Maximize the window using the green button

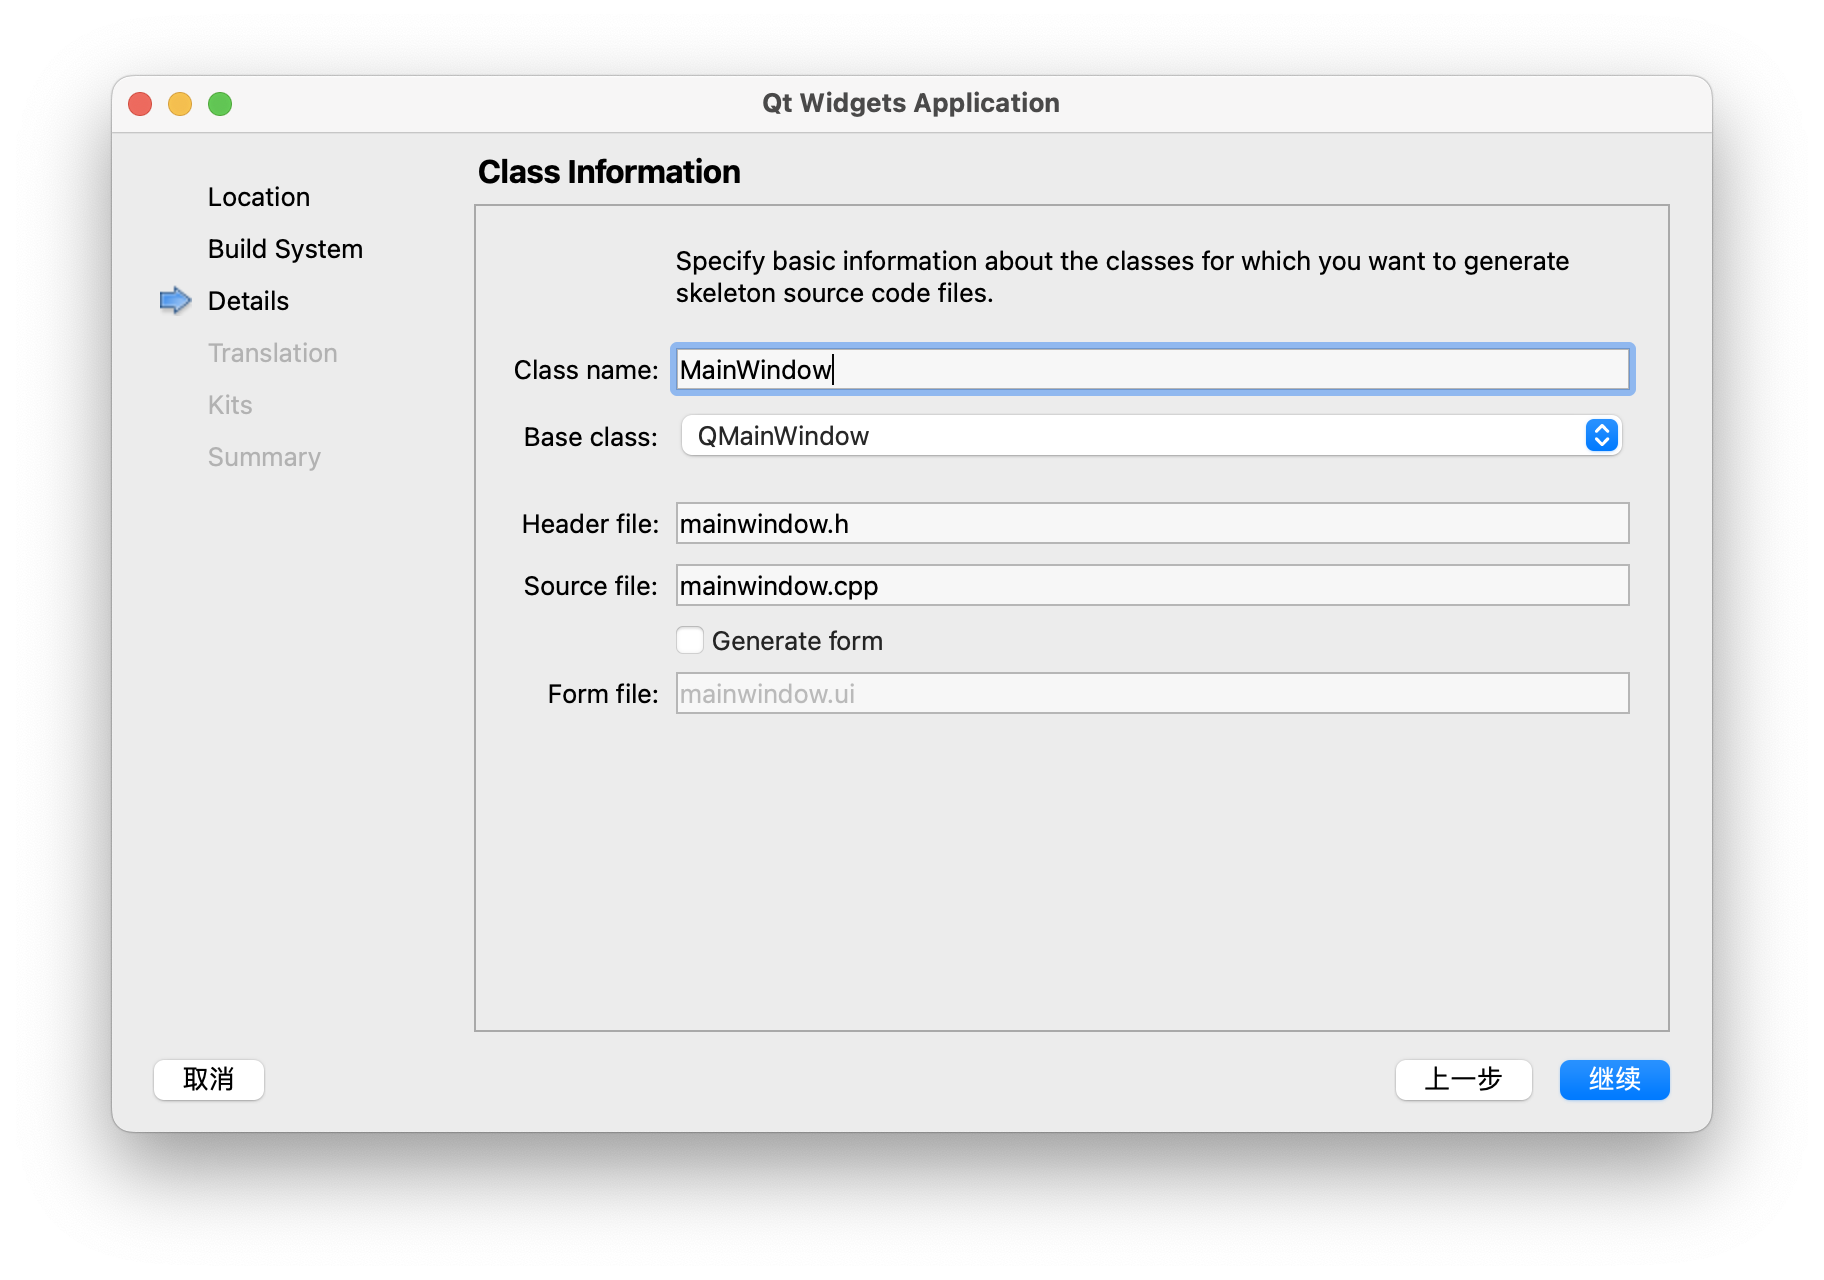220,104
